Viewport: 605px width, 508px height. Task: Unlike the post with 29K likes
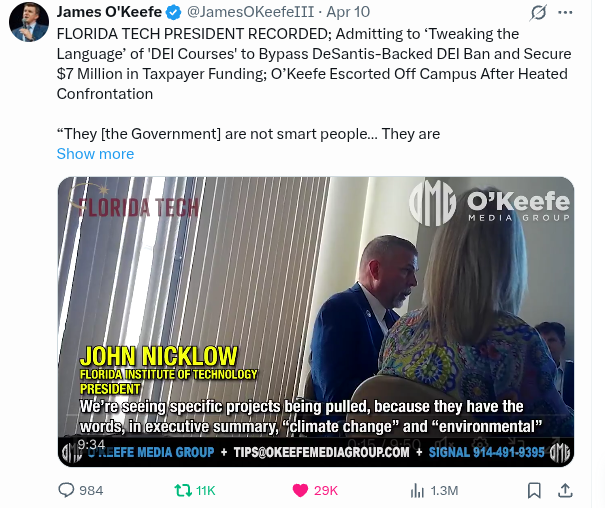click(315, 490)
